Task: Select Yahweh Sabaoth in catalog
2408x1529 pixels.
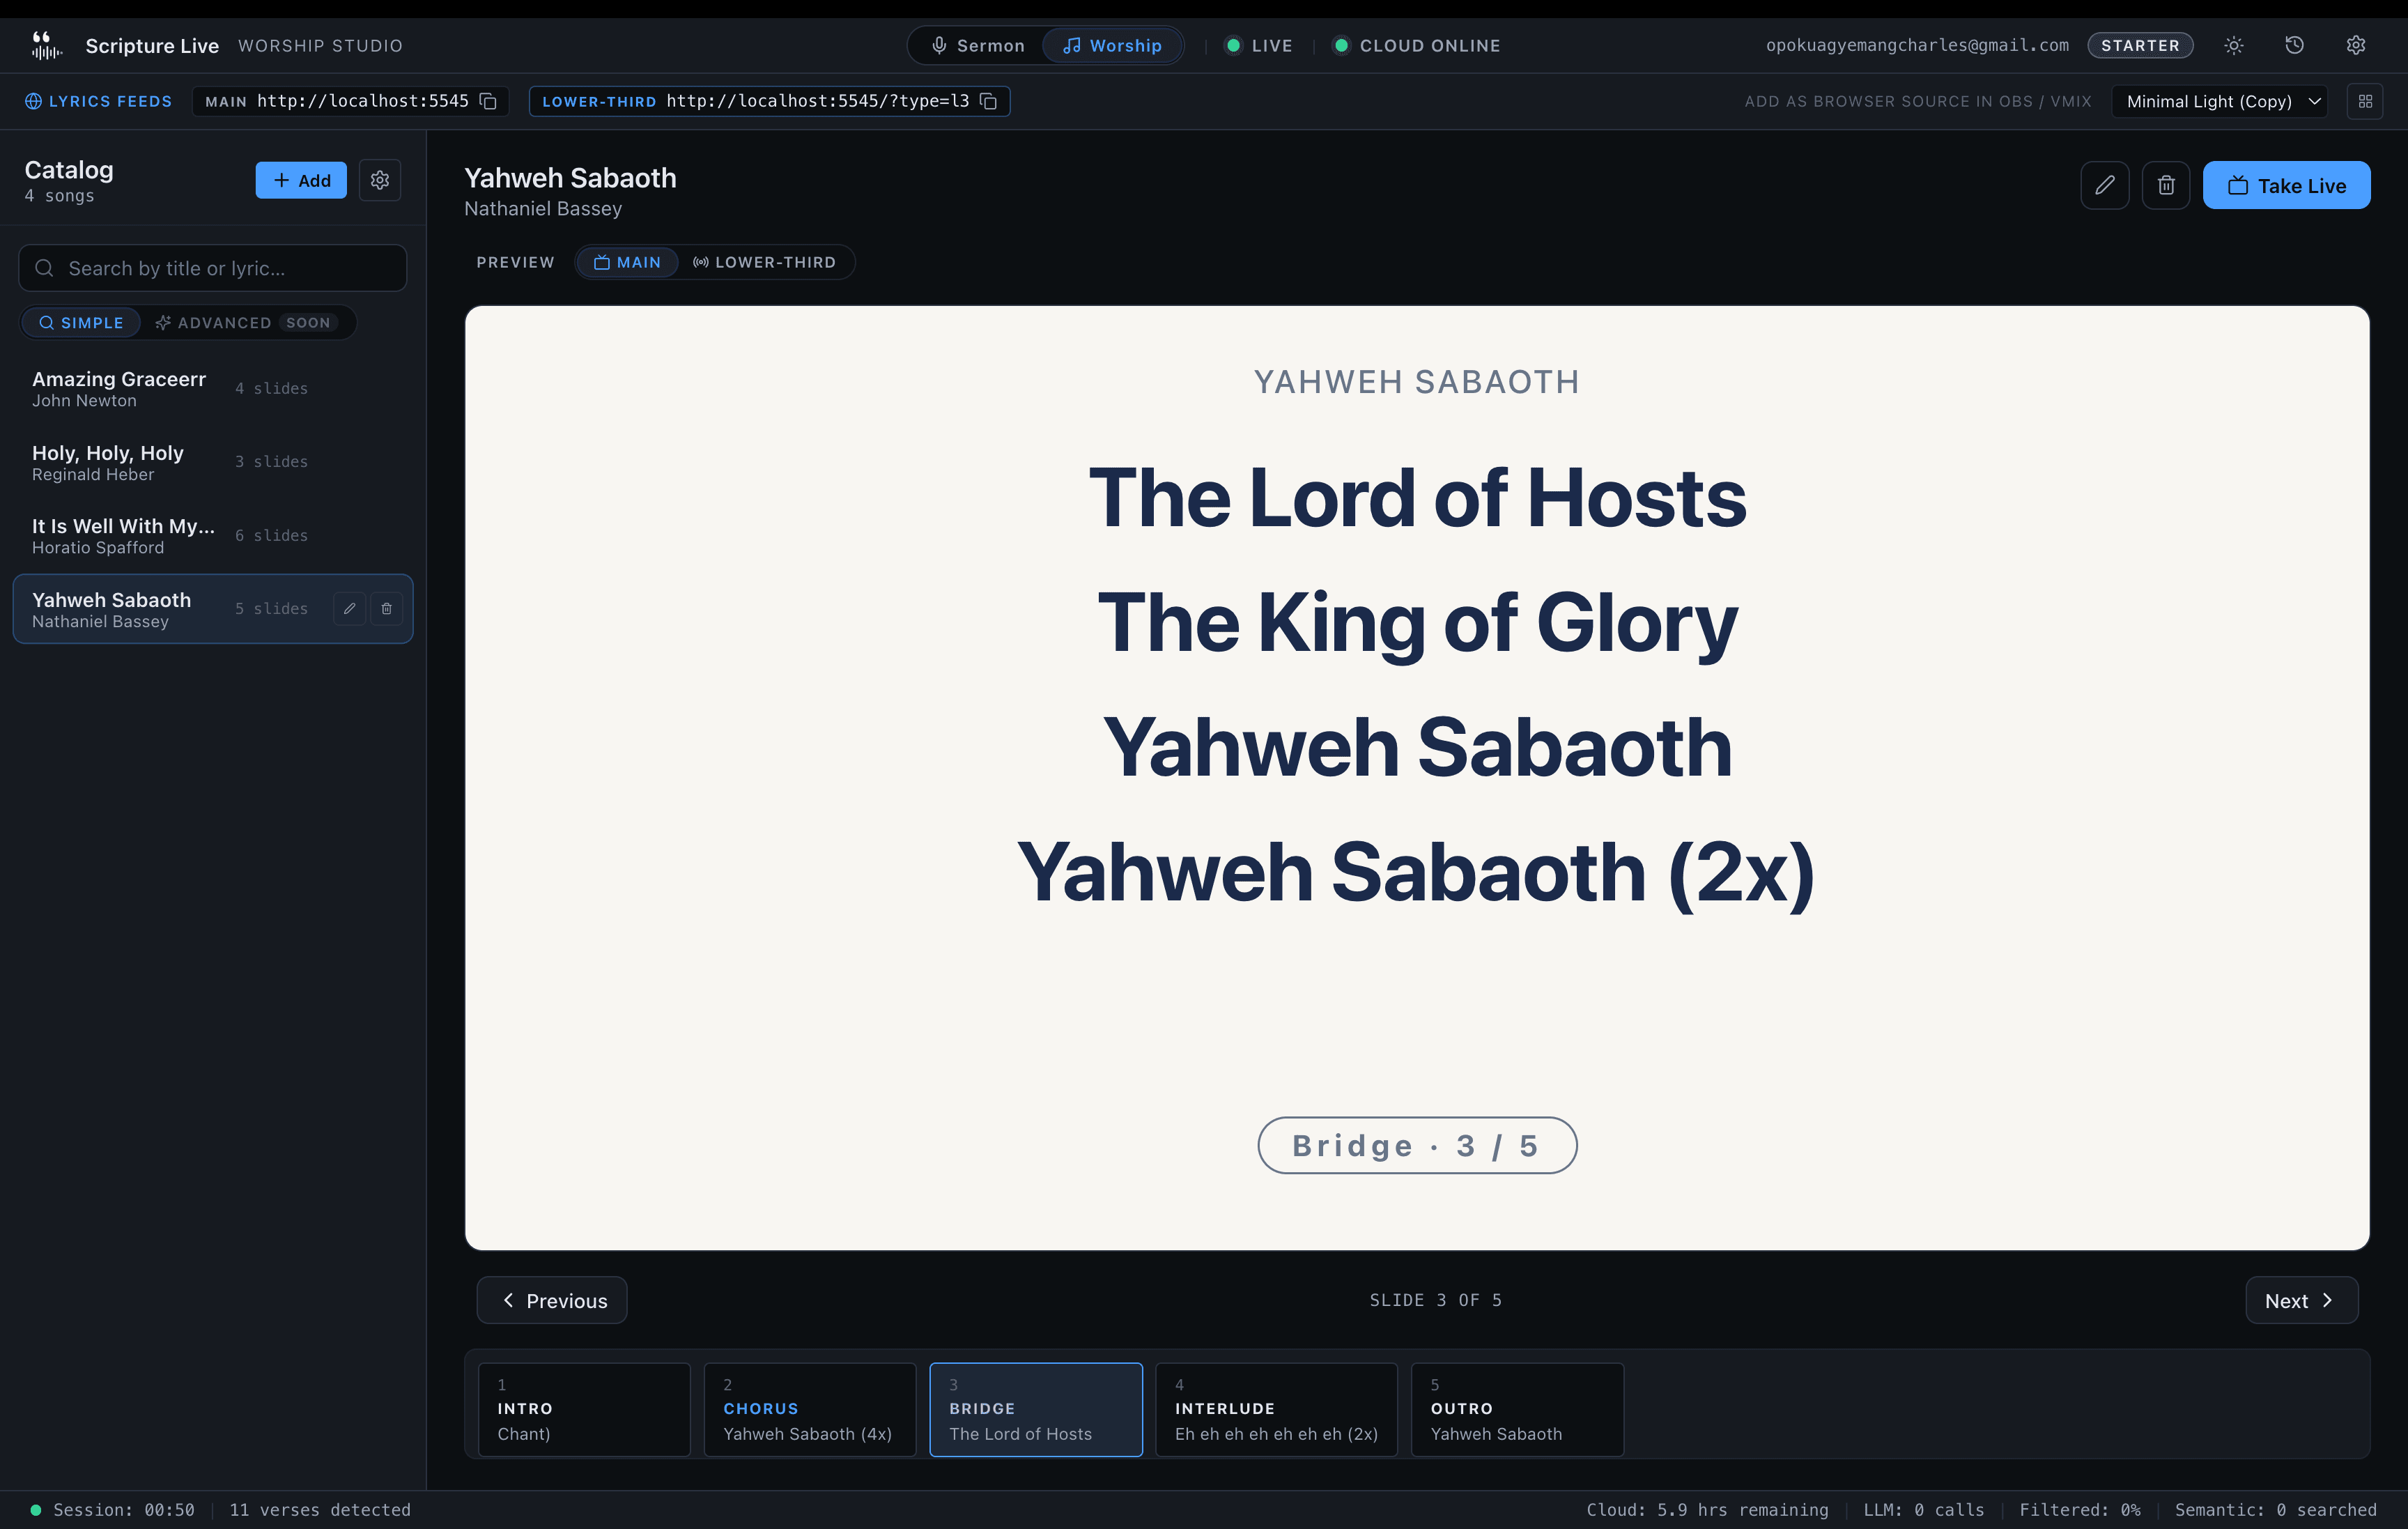Action: click(x=213, y=608)
